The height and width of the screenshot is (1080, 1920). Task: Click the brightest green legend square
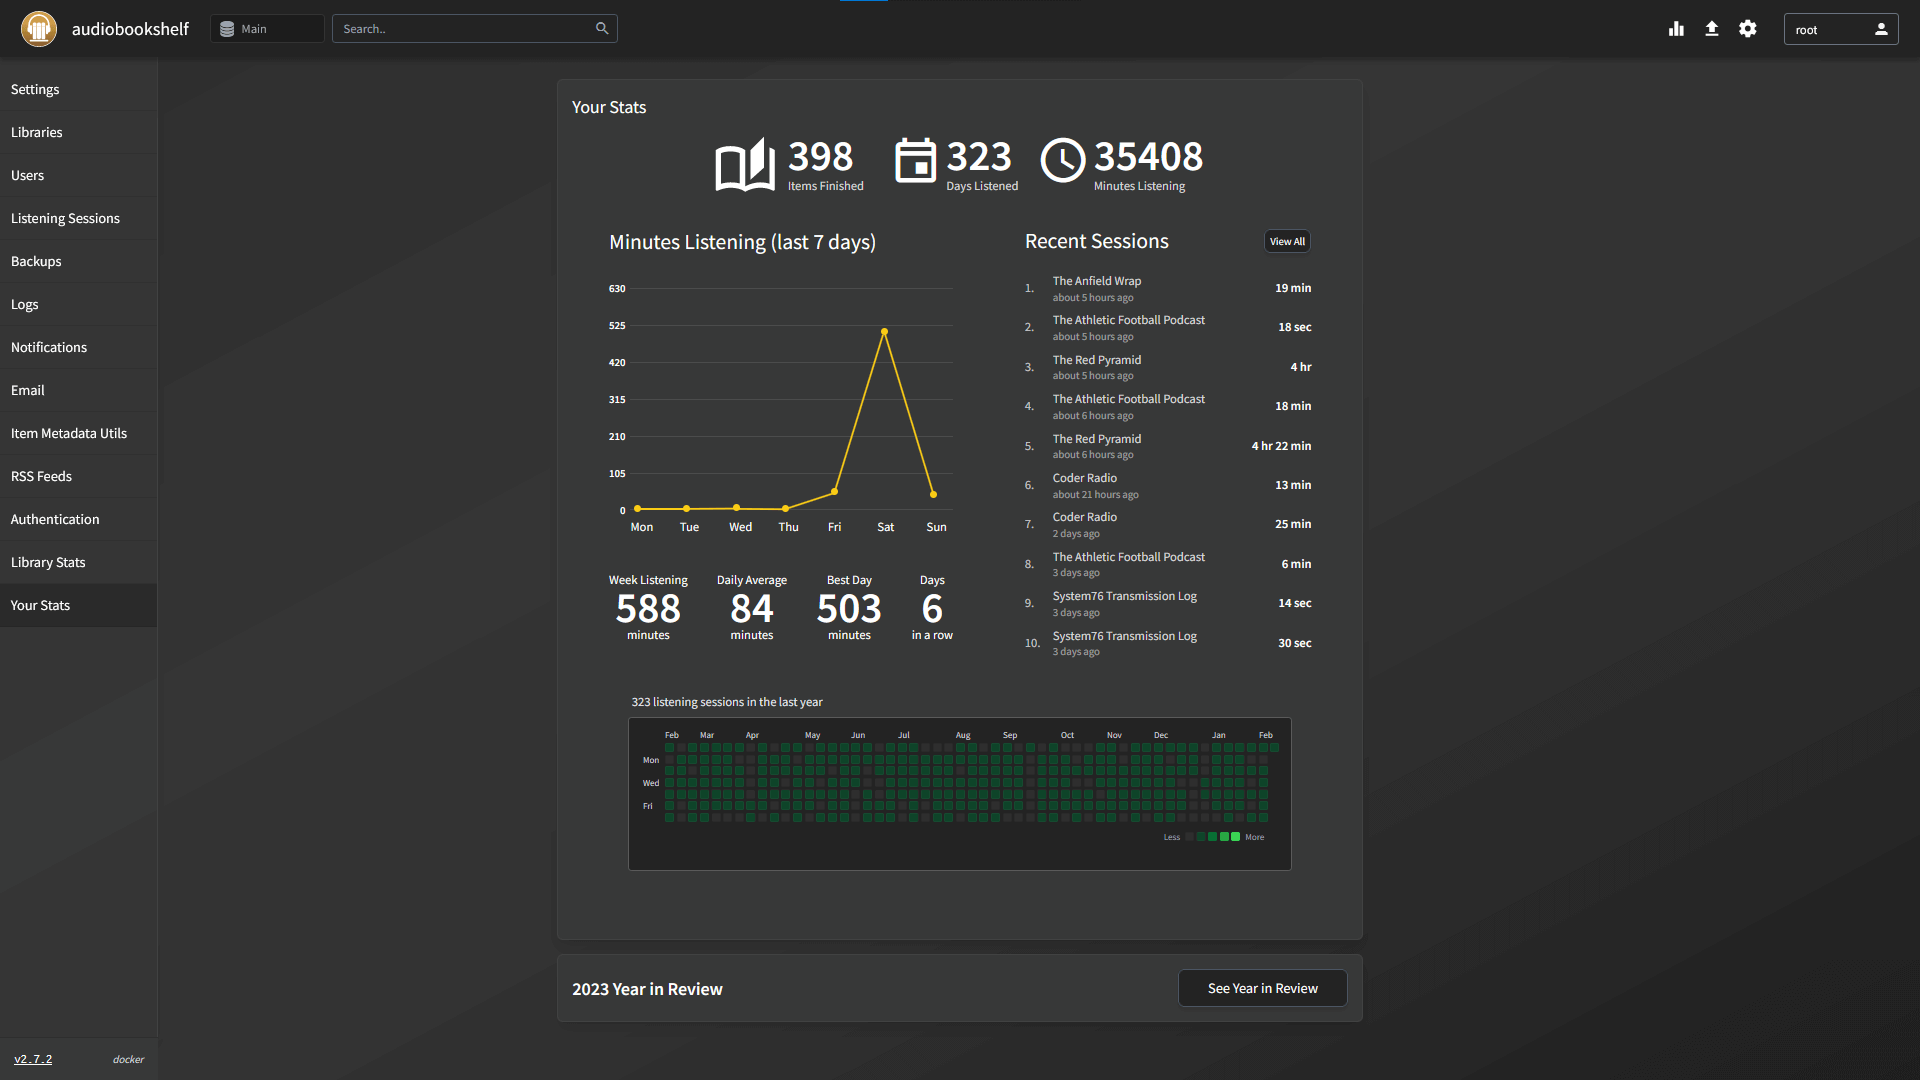click(1236, 837)
